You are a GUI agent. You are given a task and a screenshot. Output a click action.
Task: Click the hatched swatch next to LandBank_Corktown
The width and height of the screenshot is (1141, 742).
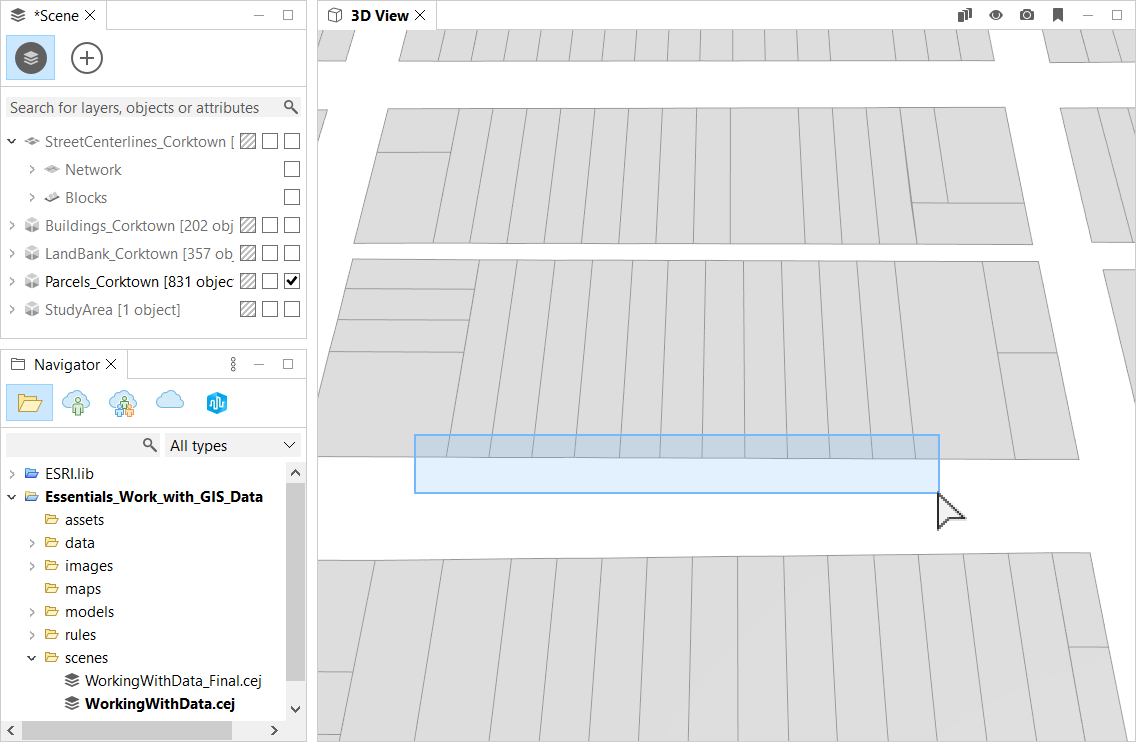[247, 253]
